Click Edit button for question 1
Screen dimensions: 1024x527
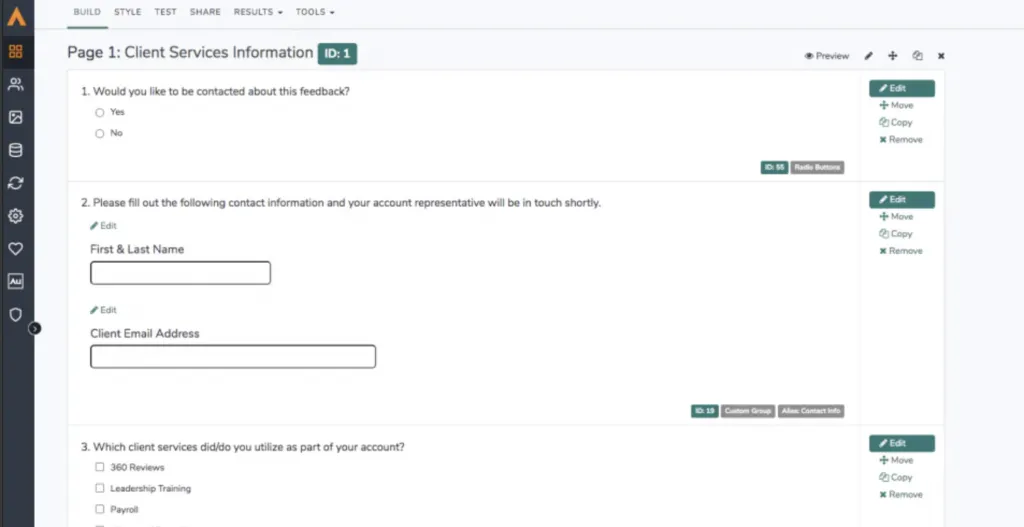coord(902,88)
